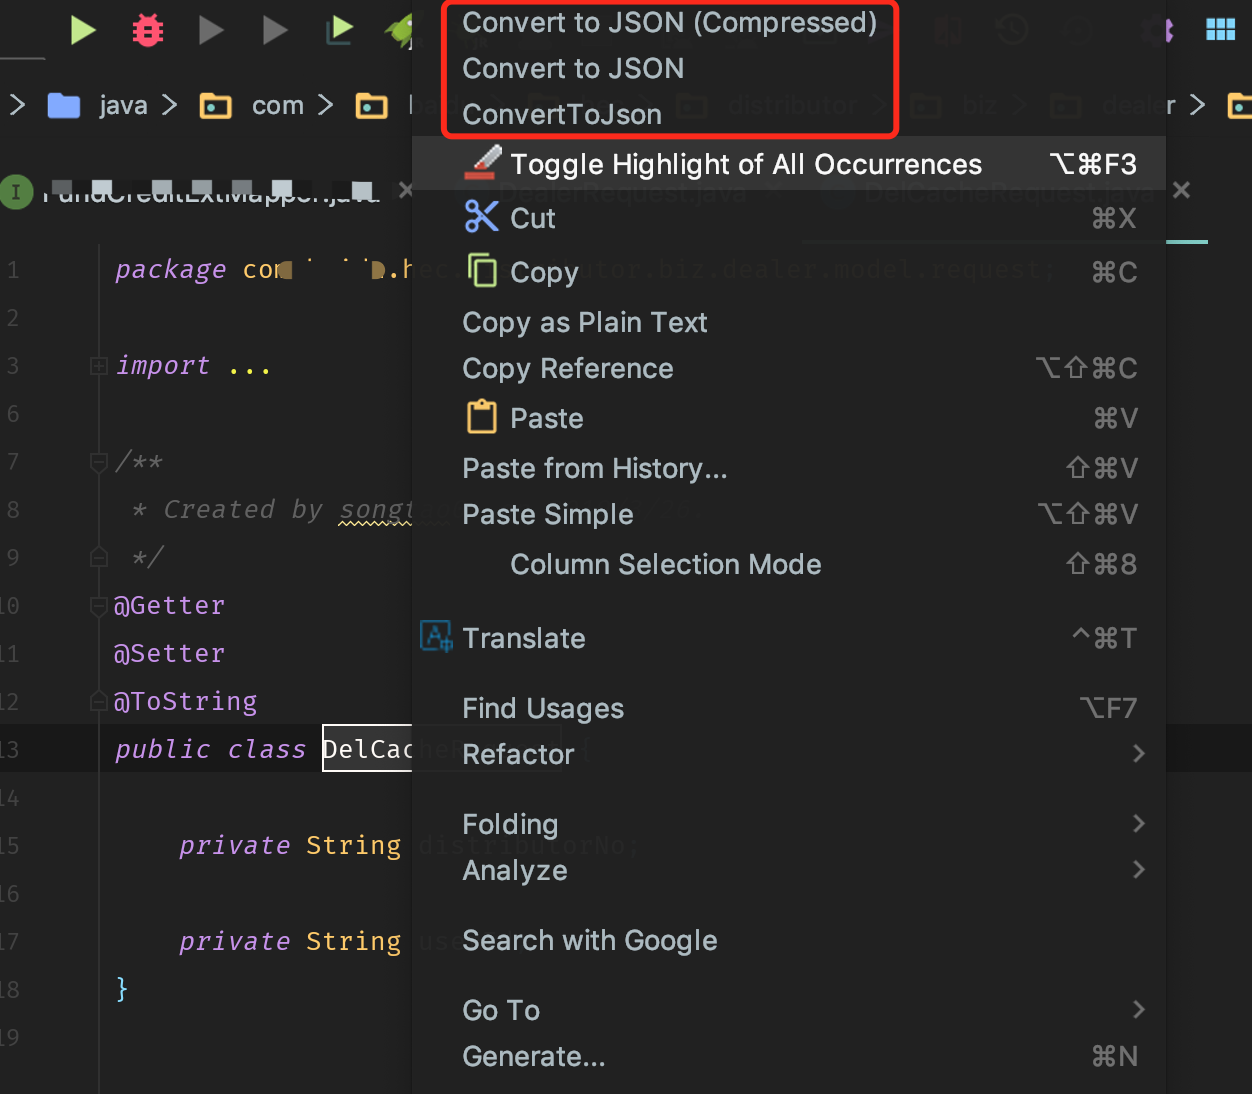This screenshot has height=1094, width=1252.
Task: Click the package keyword in editor
Action: point(170,270)
